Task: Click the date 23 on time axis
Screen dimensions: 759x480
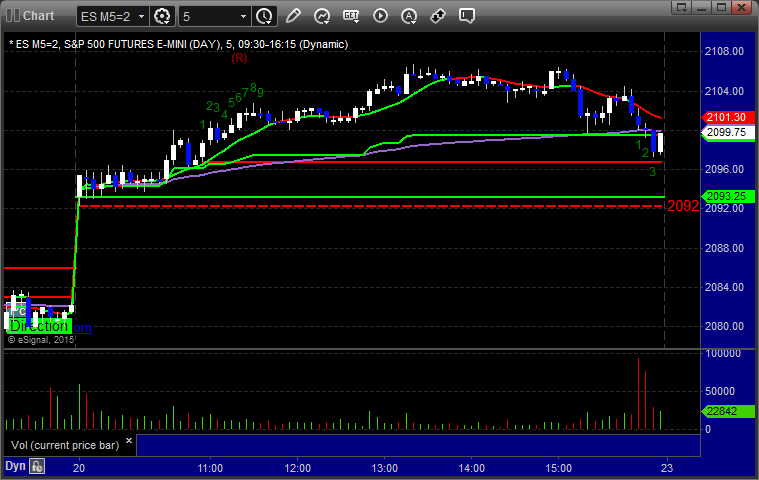Action: [667, 468]
